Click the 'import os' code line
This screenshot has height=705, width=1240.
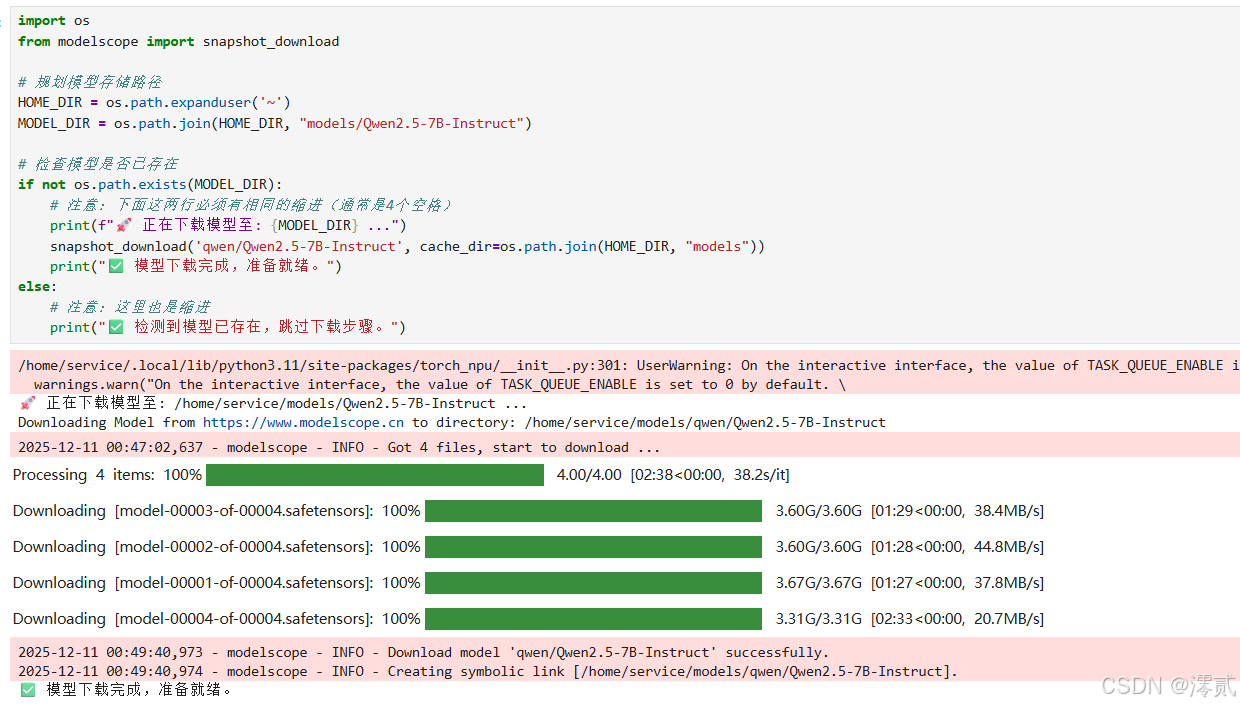click(x=54, y=20)
